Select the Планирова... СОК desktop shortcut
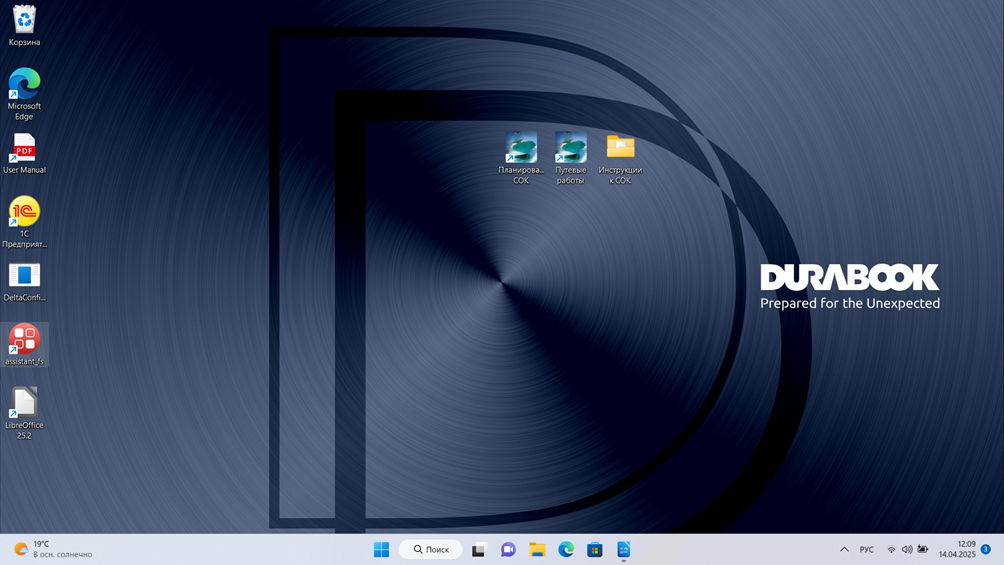 (x=521, y=158)
